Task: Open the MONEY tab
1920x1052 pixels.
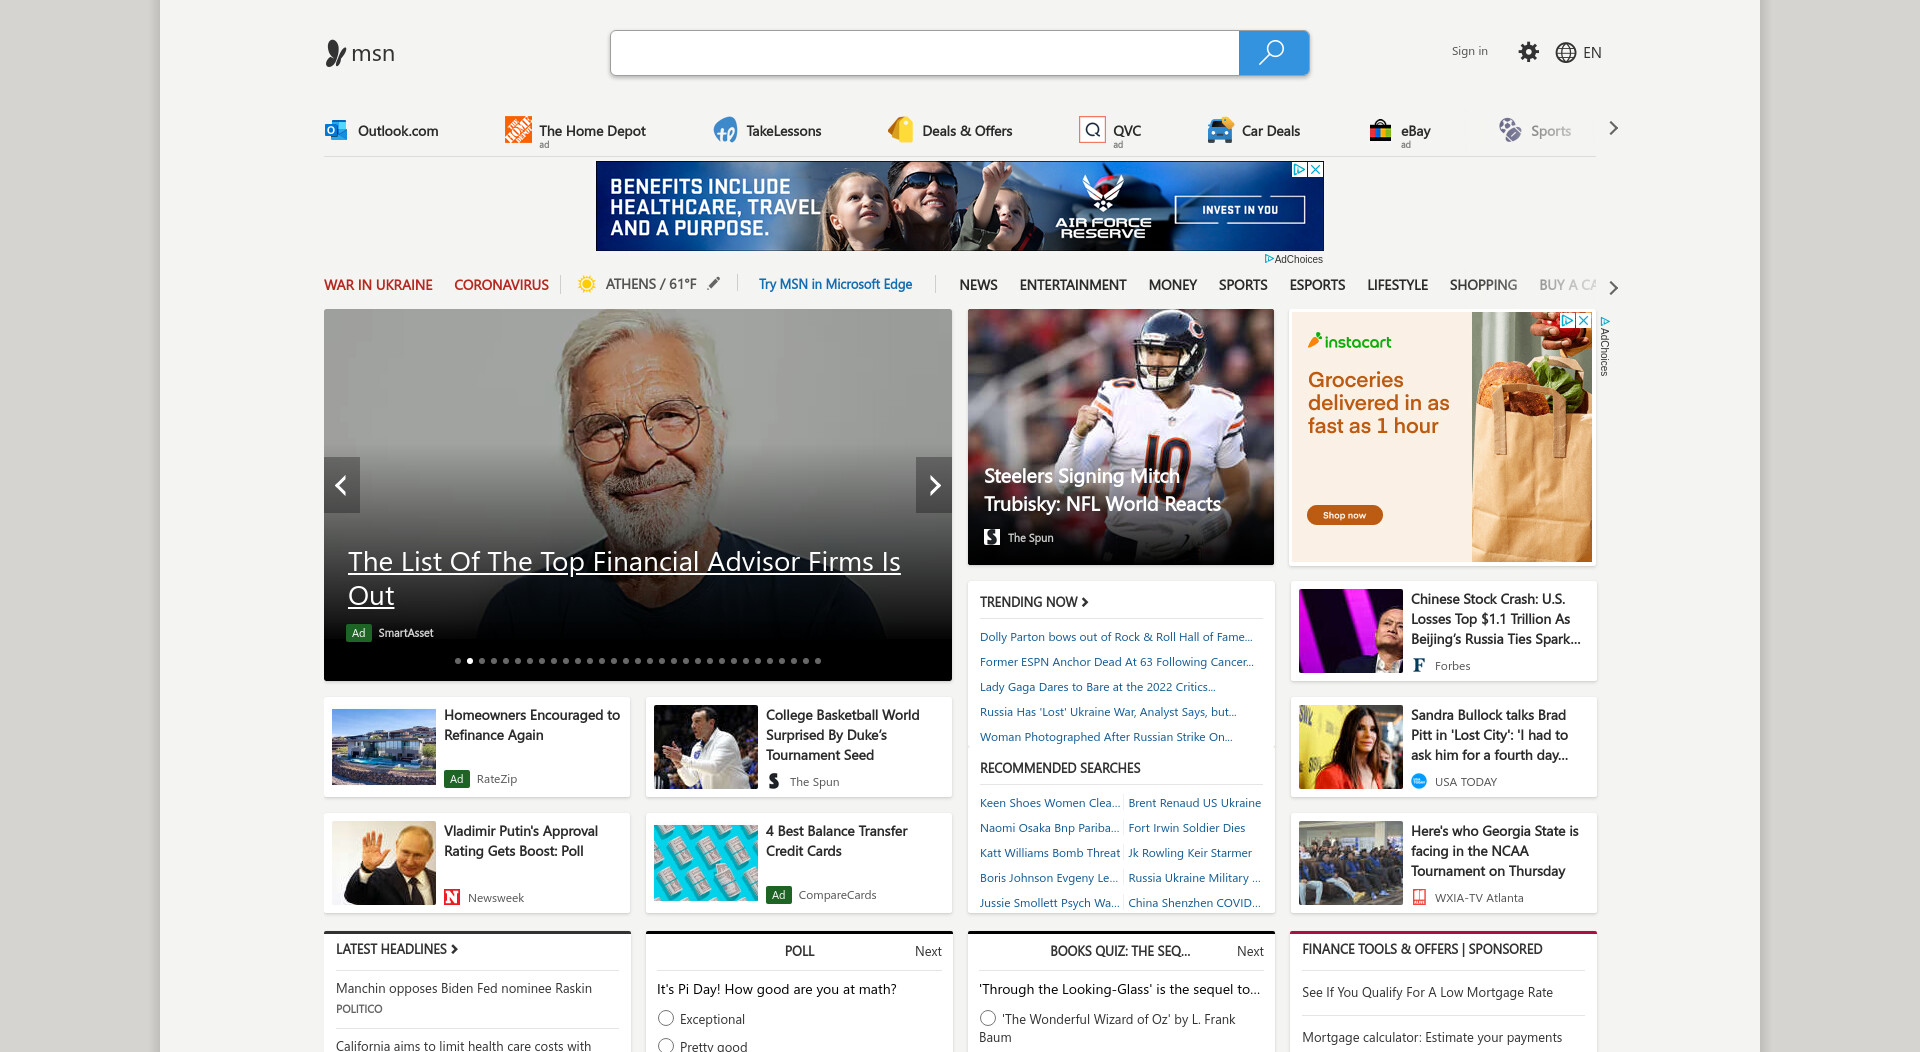Action: (1172, 285)
